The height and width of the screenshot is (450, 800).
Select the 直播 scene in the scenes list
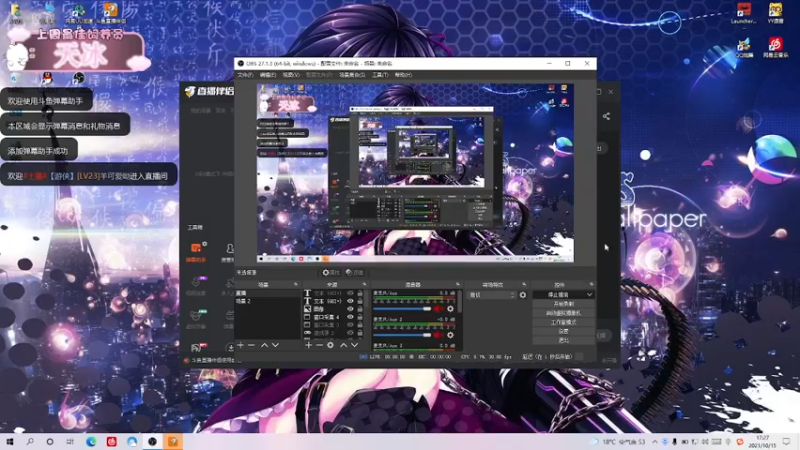coord(267,293)
